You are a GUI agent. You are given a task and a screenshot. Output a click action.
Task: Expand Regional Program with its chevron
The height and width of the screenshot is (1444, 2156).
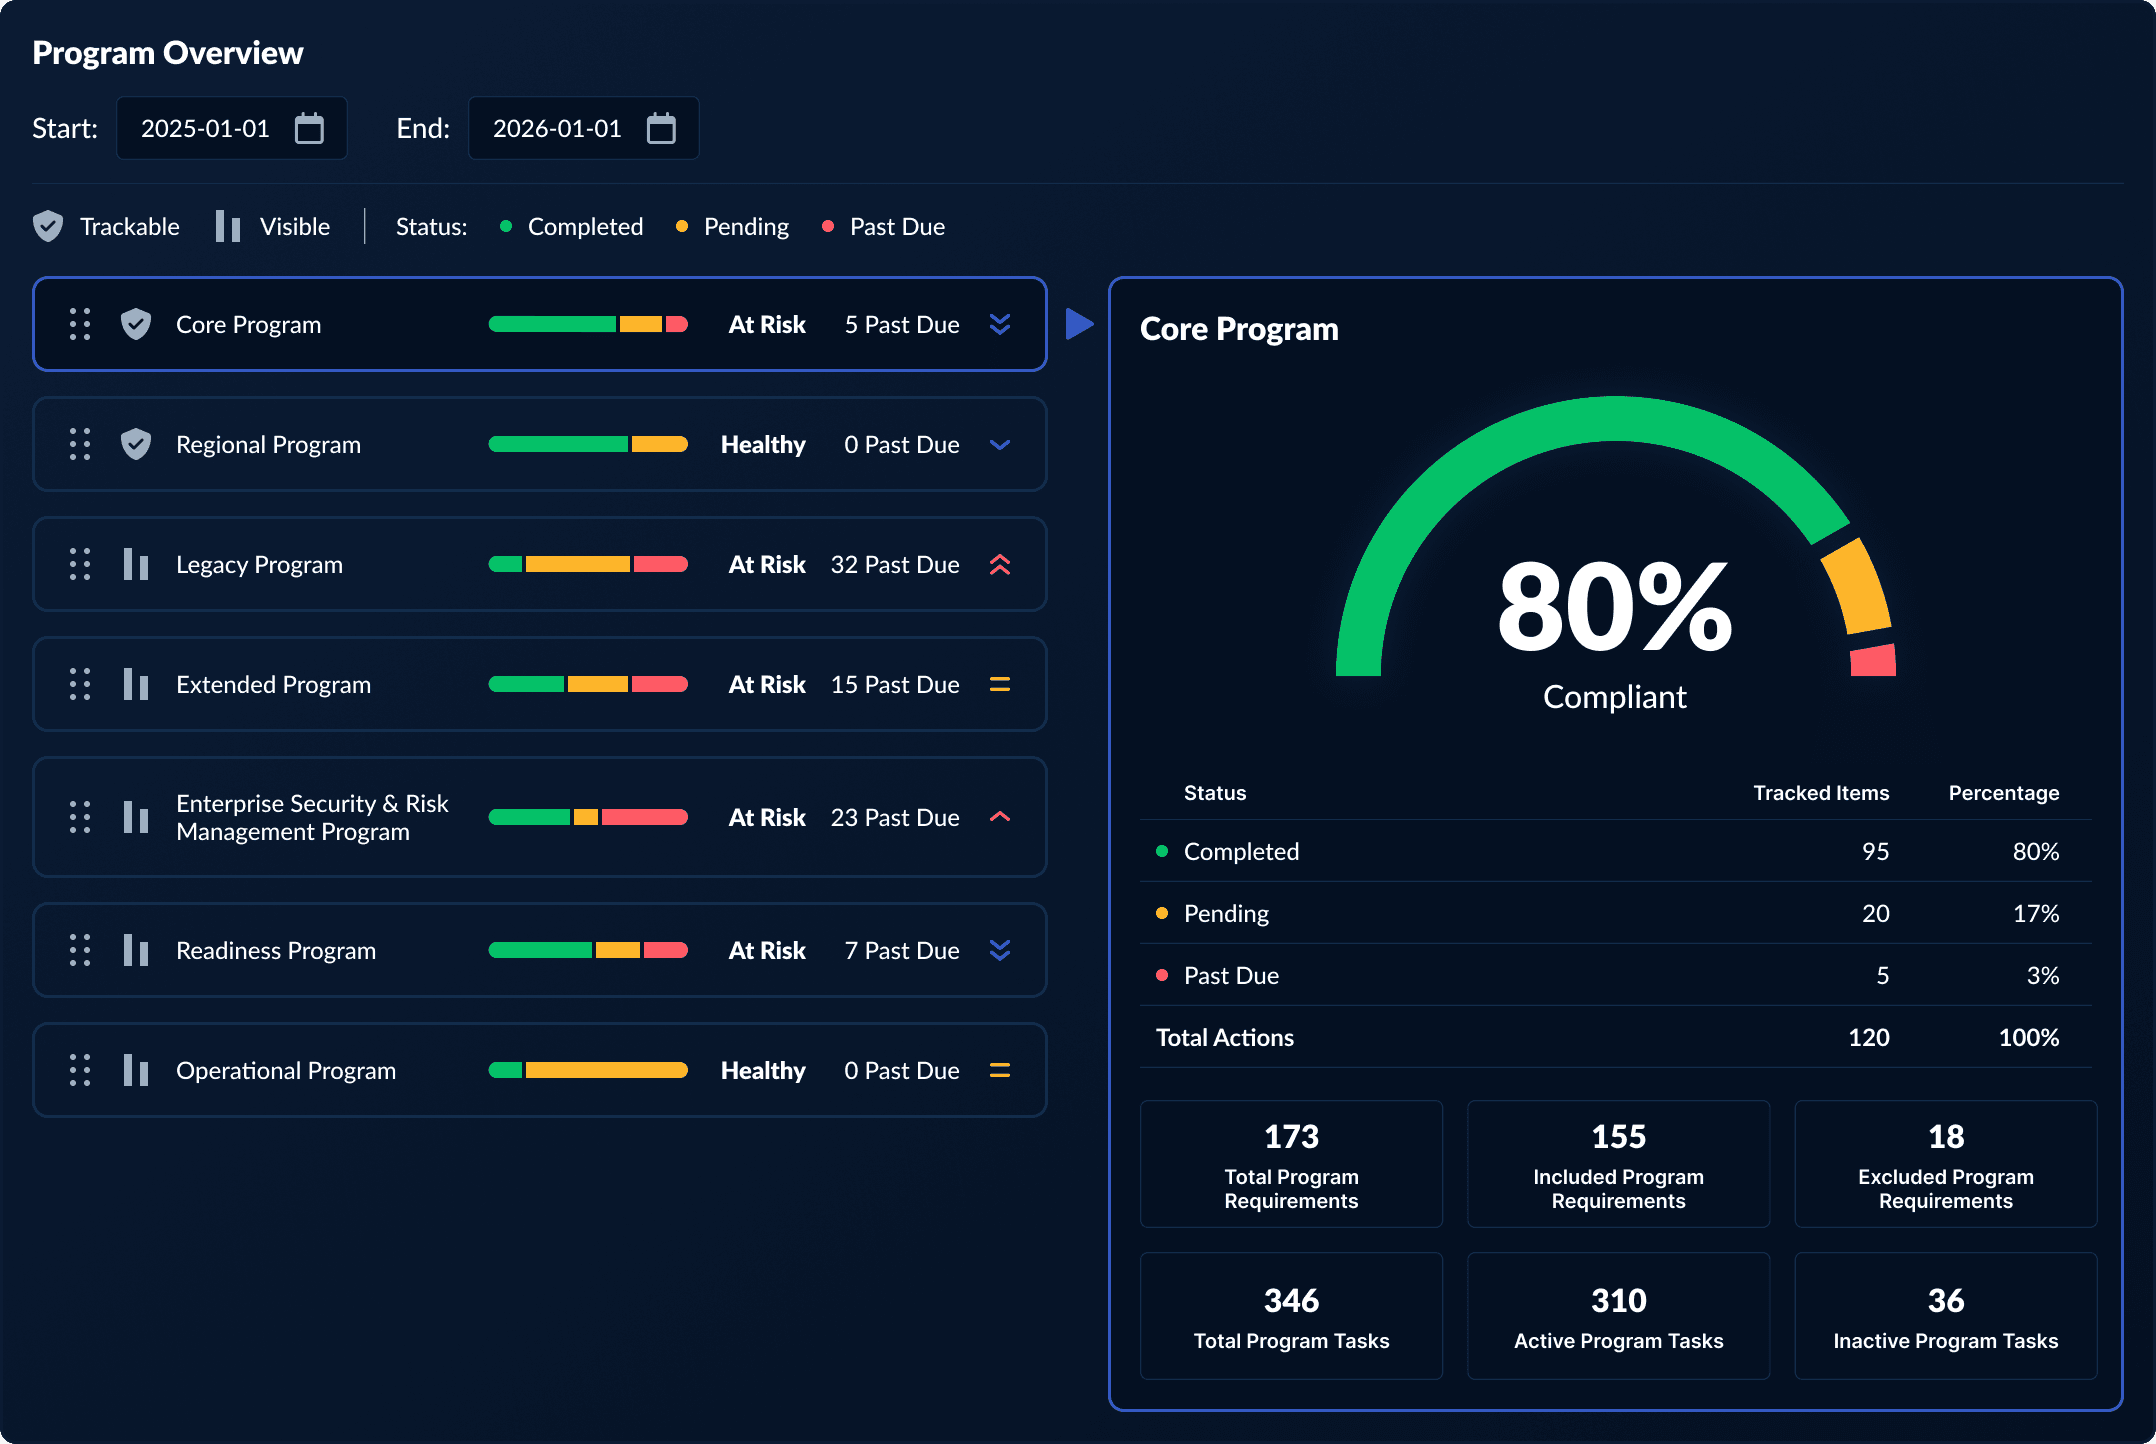999,444
